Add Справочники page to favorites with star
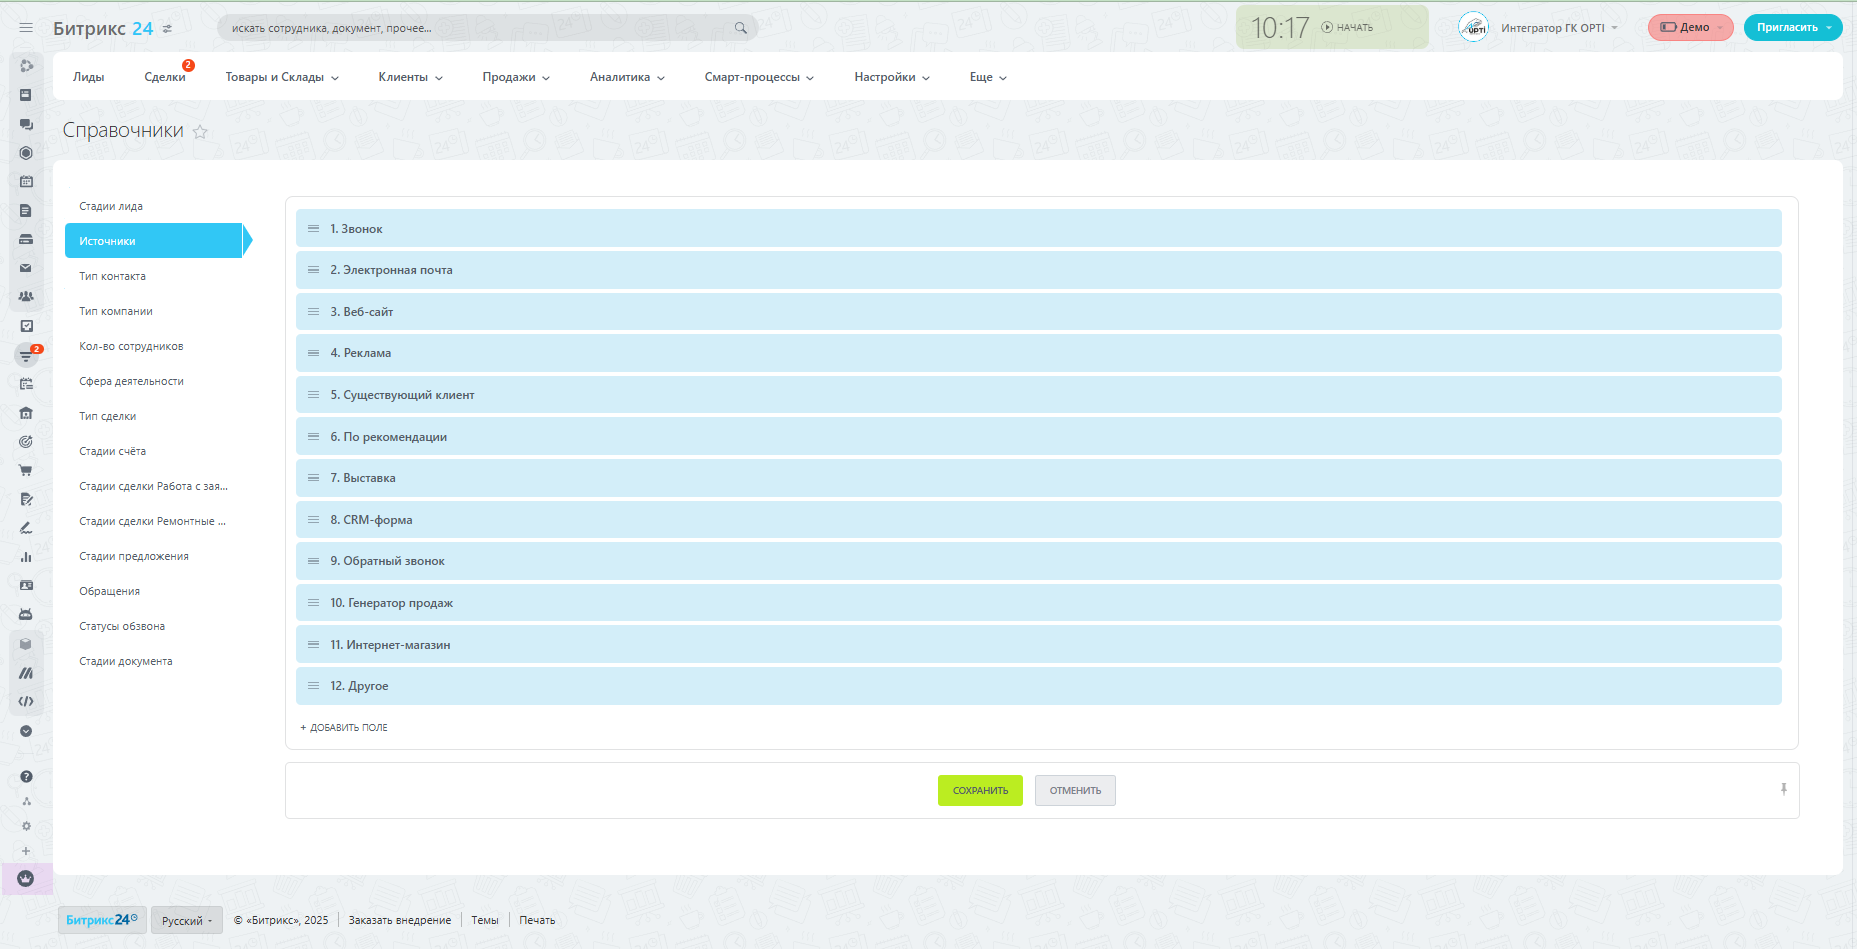This screenshot has width=1857, height=949. point(200,131)
